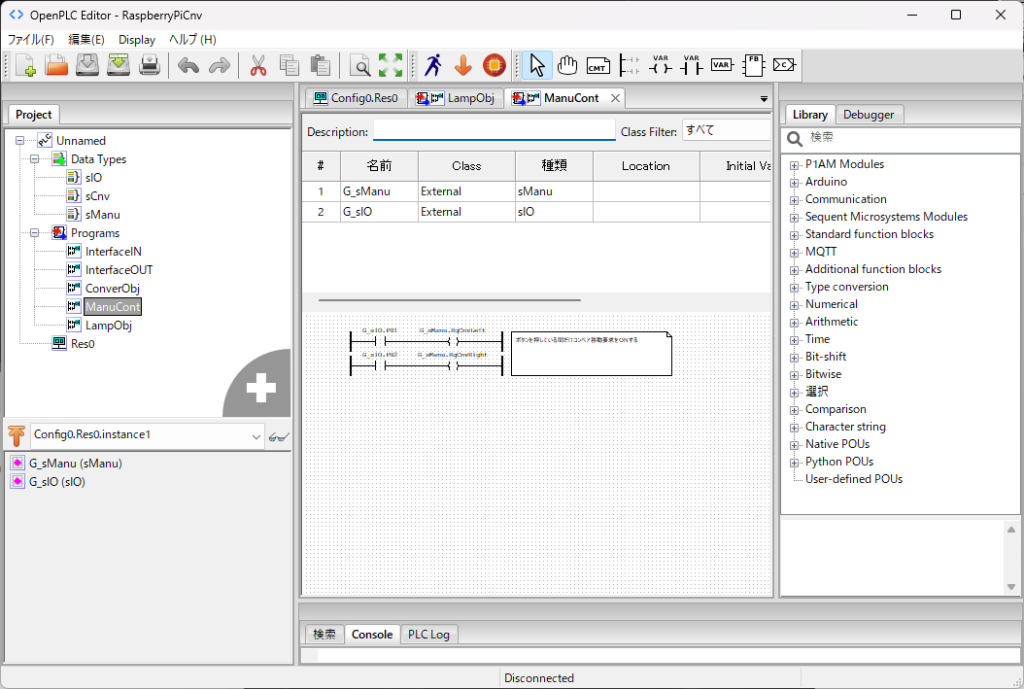Switch to the Config0.Res0 tab
Image resolution: width=1024 pixels, height=689 pixels.
[x=356, y=98]
